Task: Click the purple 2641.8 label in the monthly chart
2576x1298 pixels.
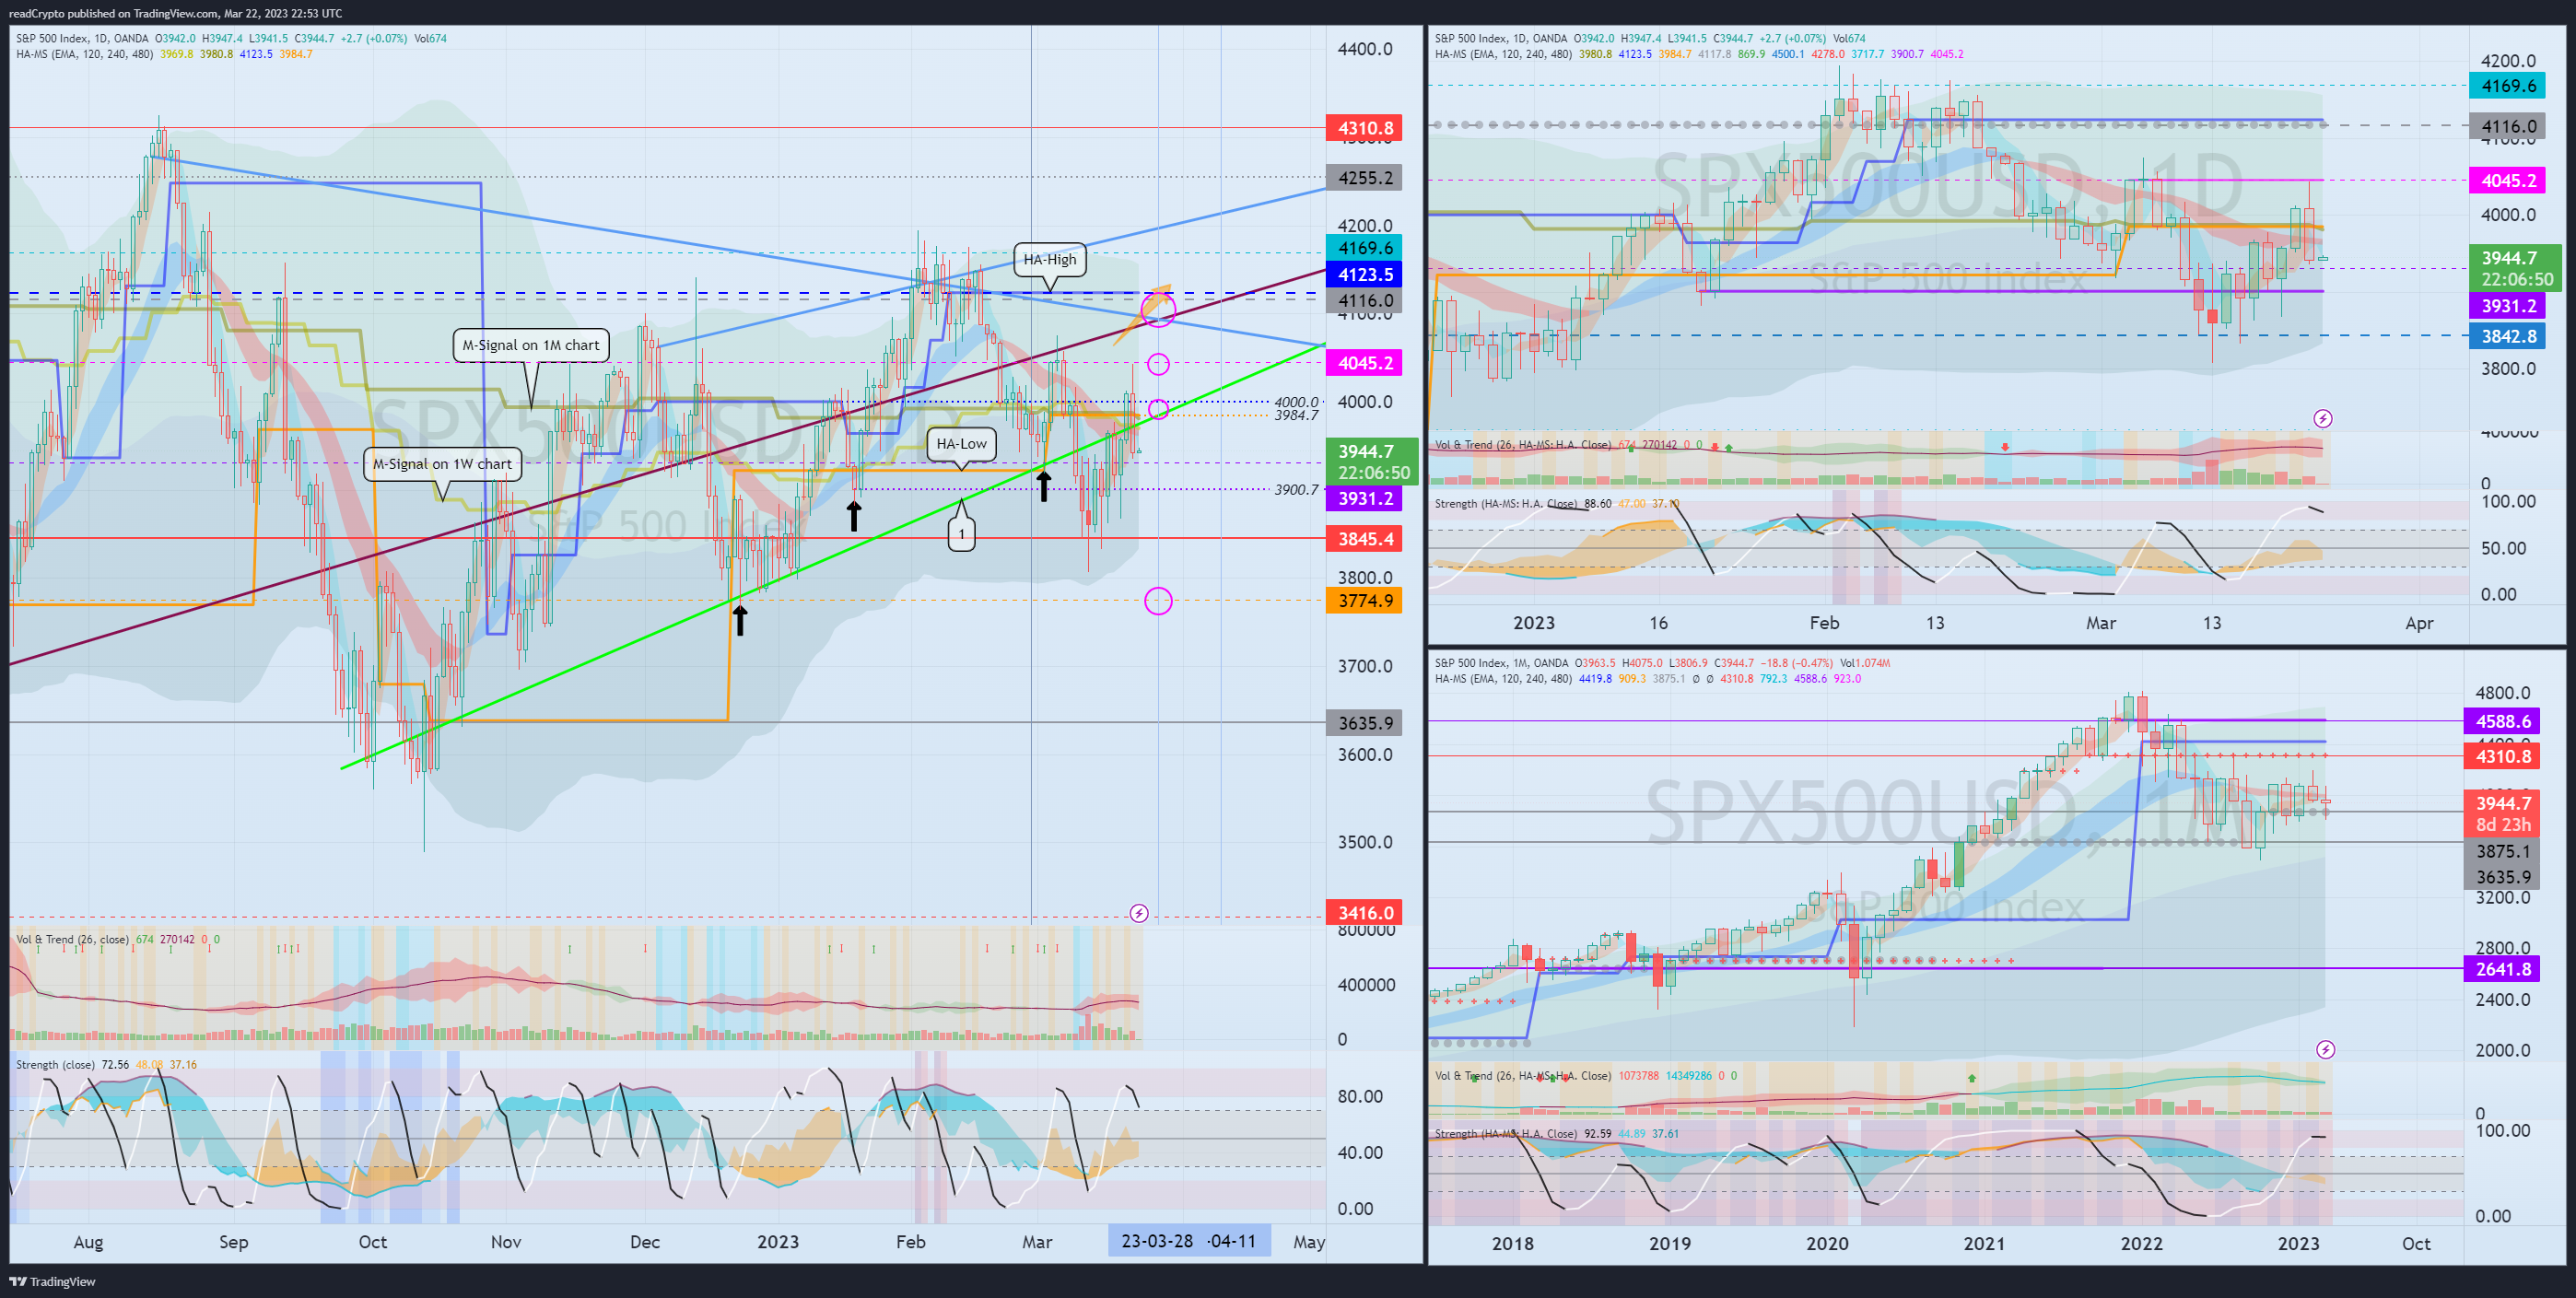Action: (x=2502, y=969)
